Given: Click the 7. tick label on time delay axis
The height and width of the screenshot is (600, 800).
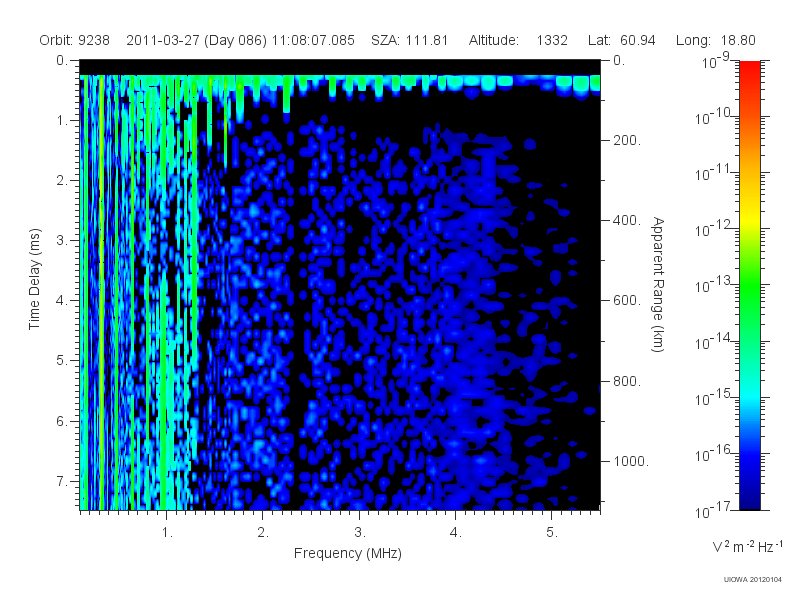Looking at the screenshot, I should click(x=61, y=481).
